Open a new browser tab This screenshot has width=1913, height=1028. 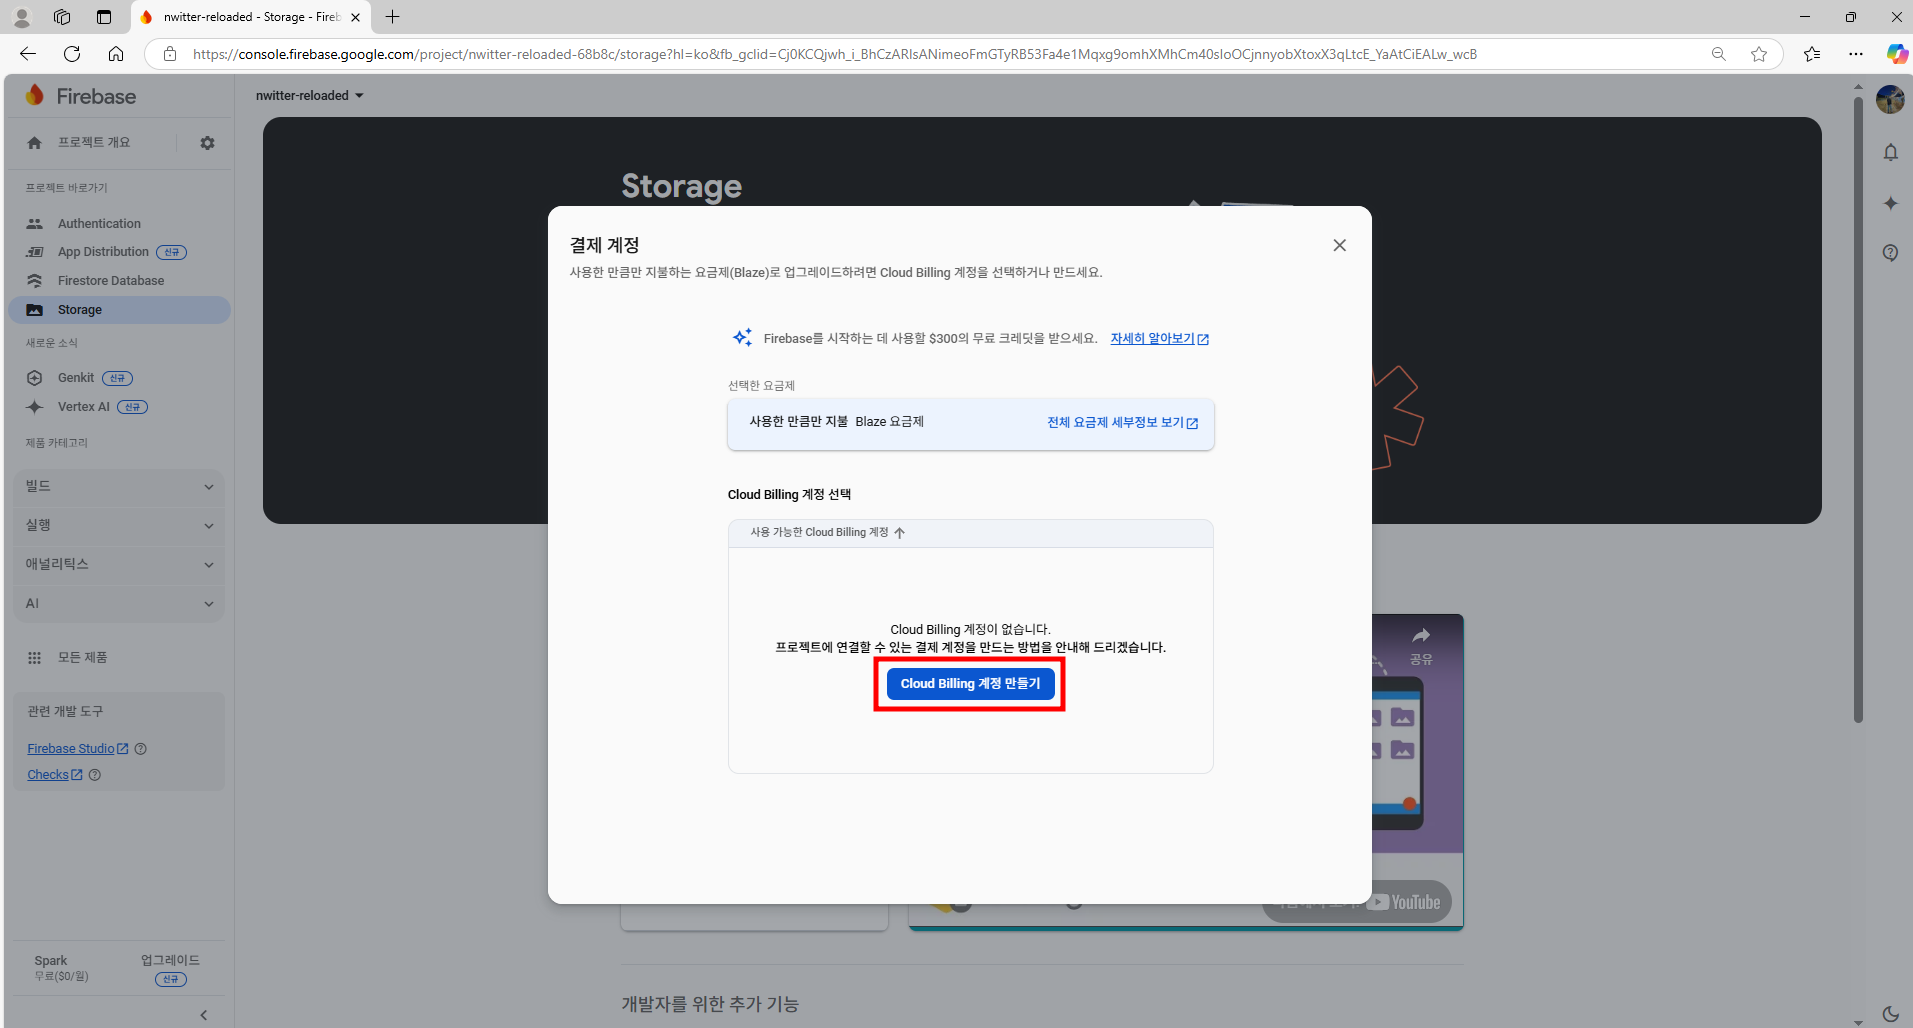tap(392, 17)
